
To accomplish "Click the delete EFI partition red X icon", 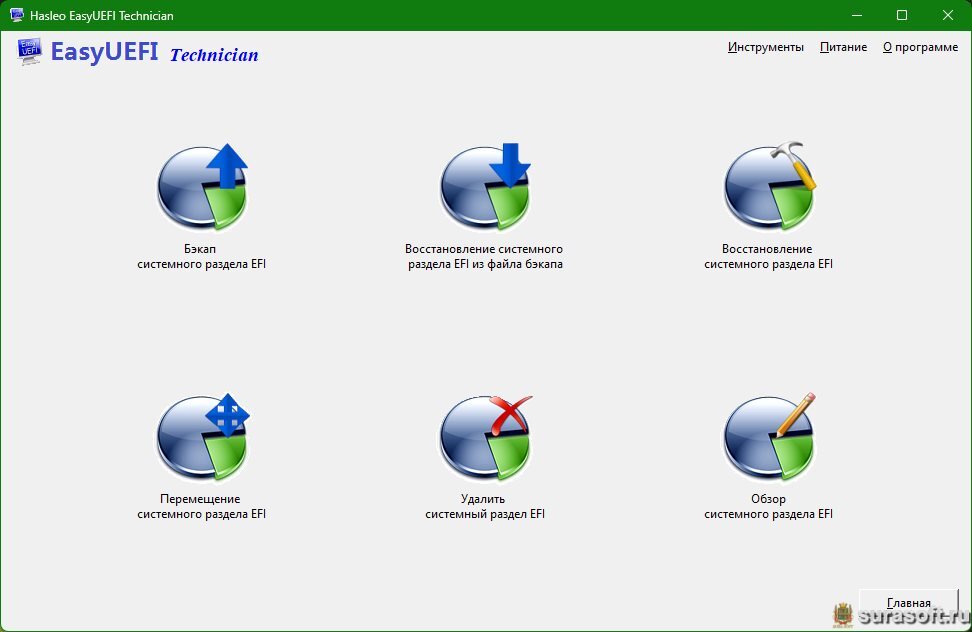I will pyautogui.click(x=485, y=437).
